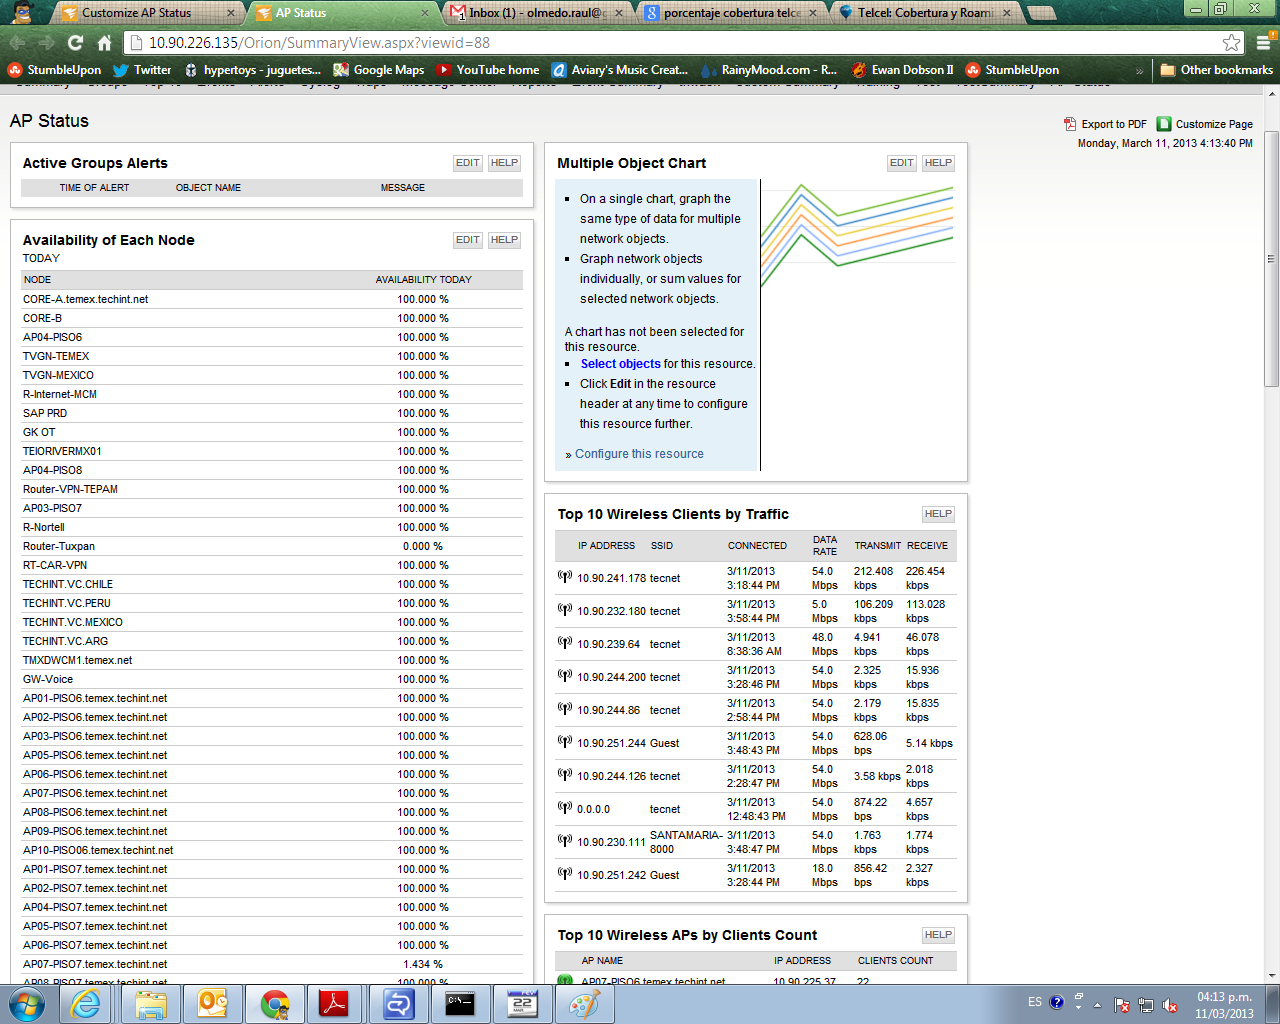
Task: Click wireless icon for client 10.90.251.244
Action: [565, 742]
